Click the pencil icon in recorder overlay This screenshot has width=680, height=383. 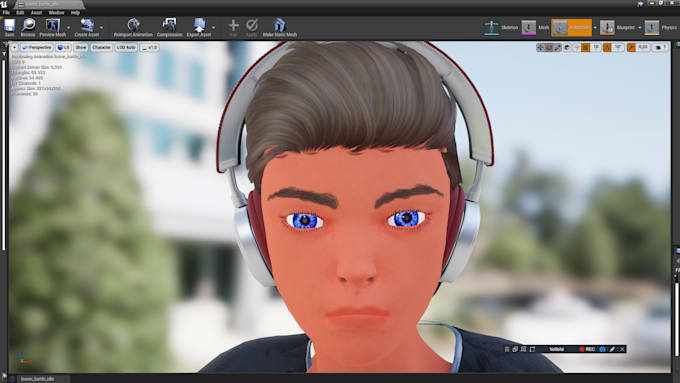coord(612,349)
